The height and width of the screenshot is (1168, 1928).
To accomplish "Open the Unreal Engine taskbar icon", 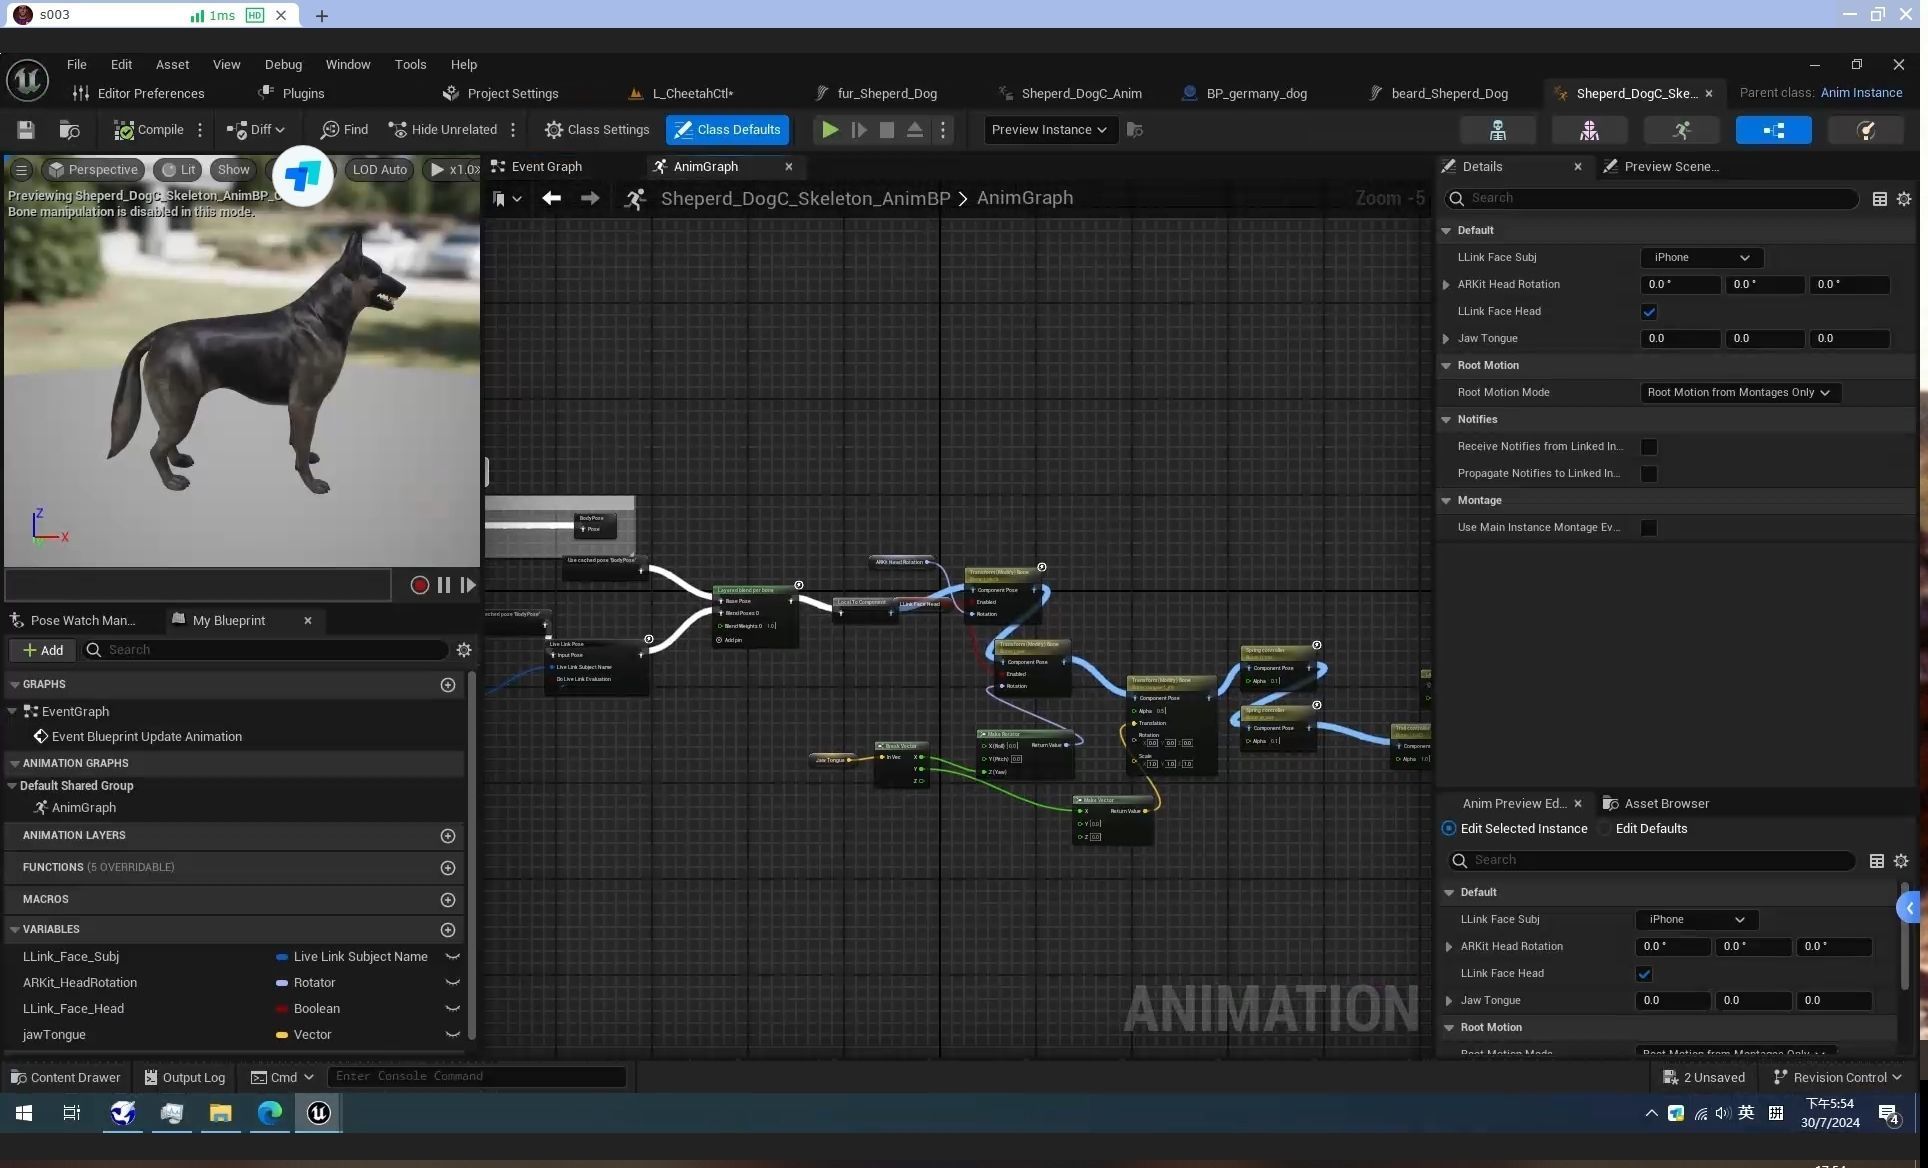I will pos(318,1113).
